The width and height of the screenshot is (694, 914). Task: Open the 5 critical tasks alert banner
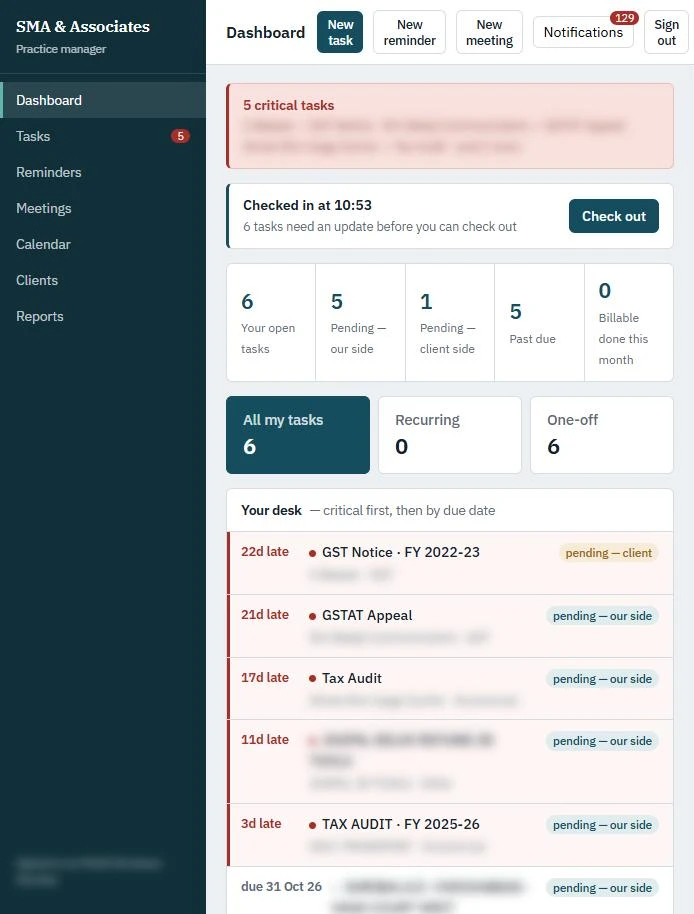click(x=450, y=126)
